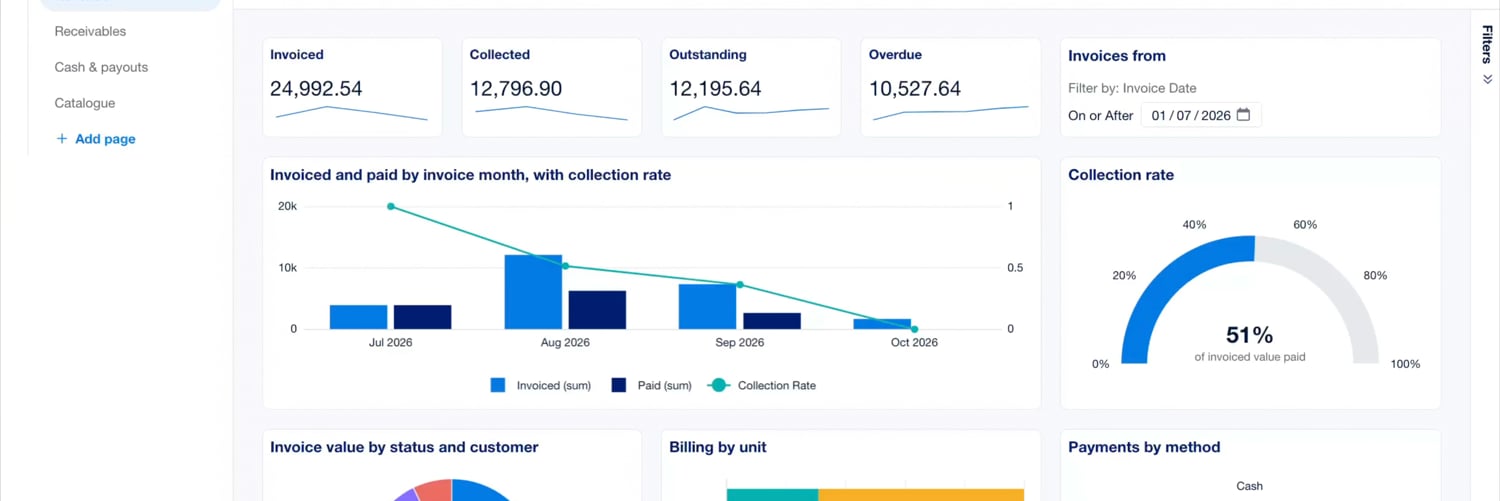
Task: Select the Sep 2026 Paid bar
Action: (x=772, y=321)
